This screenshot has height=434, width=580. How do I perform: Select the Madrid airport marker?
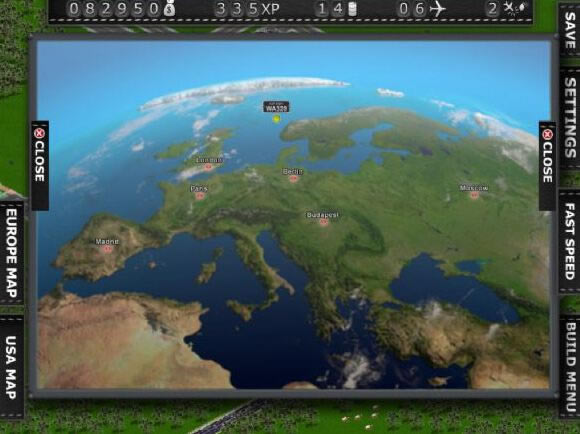coord(108,249)
